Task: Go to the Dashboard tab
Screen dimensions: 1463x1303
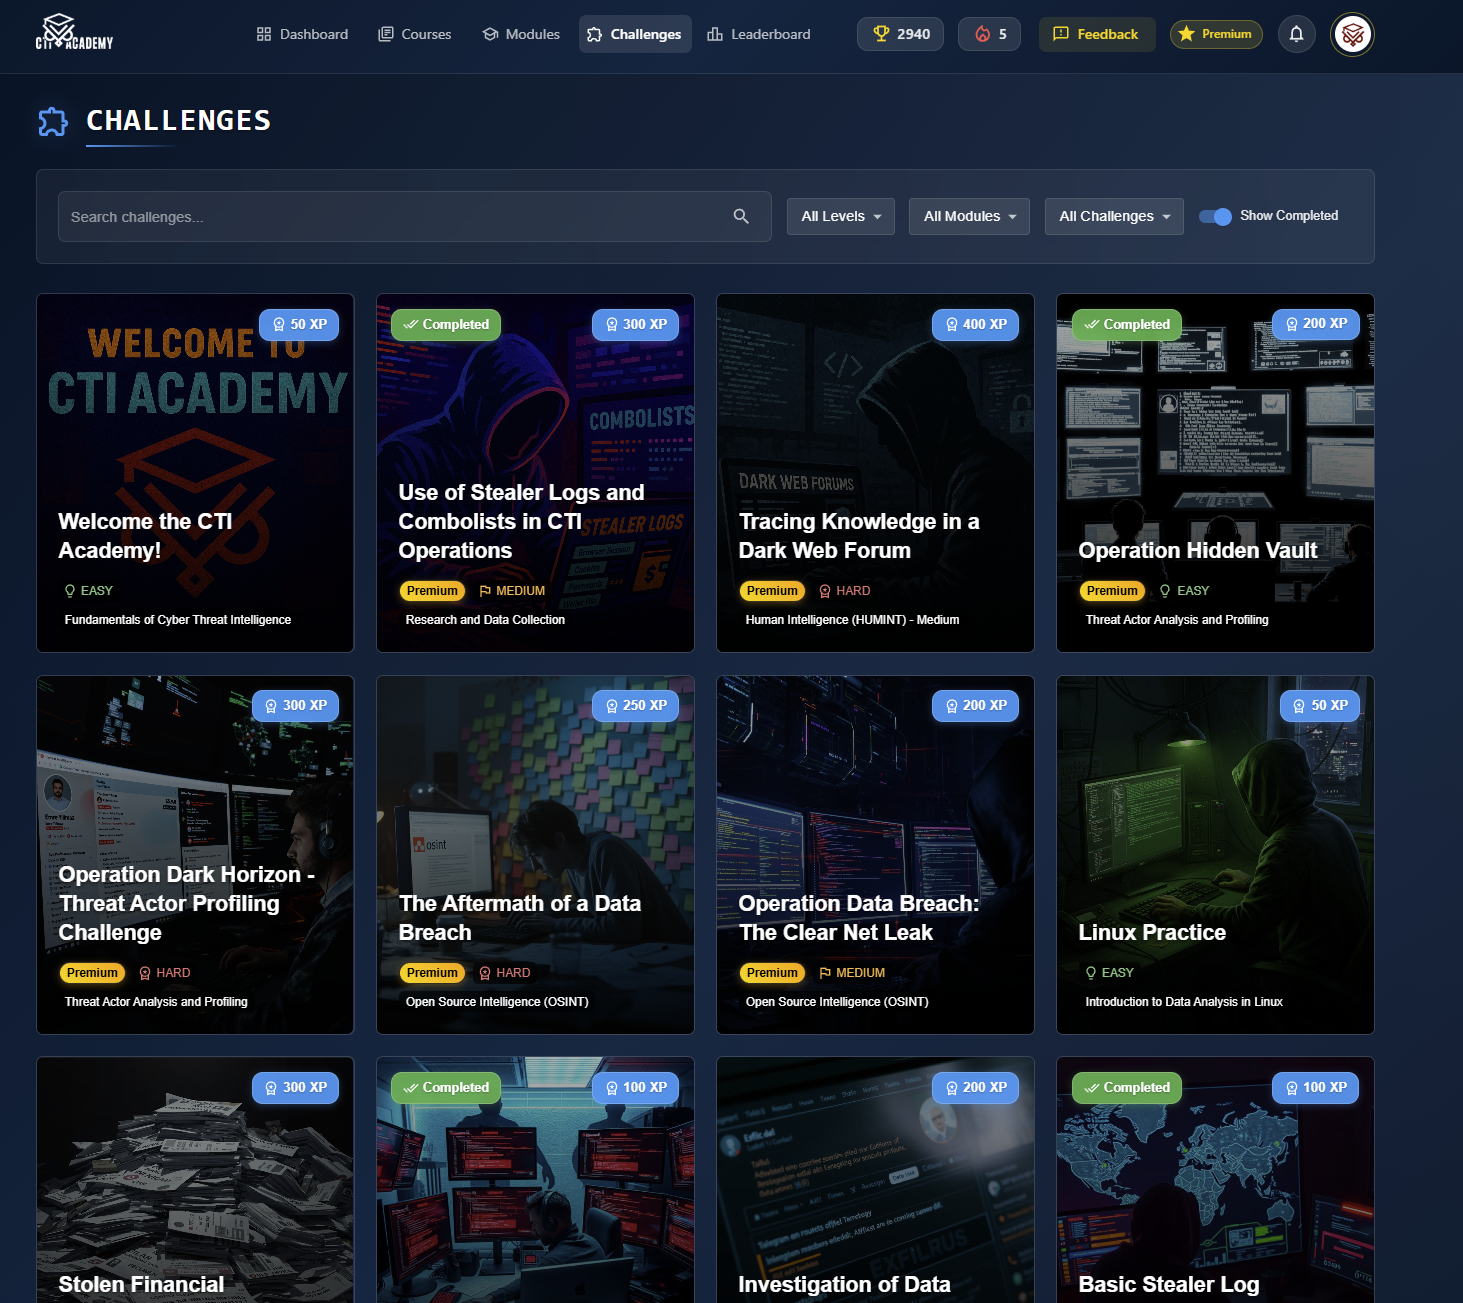Action: tap(302, 34)
